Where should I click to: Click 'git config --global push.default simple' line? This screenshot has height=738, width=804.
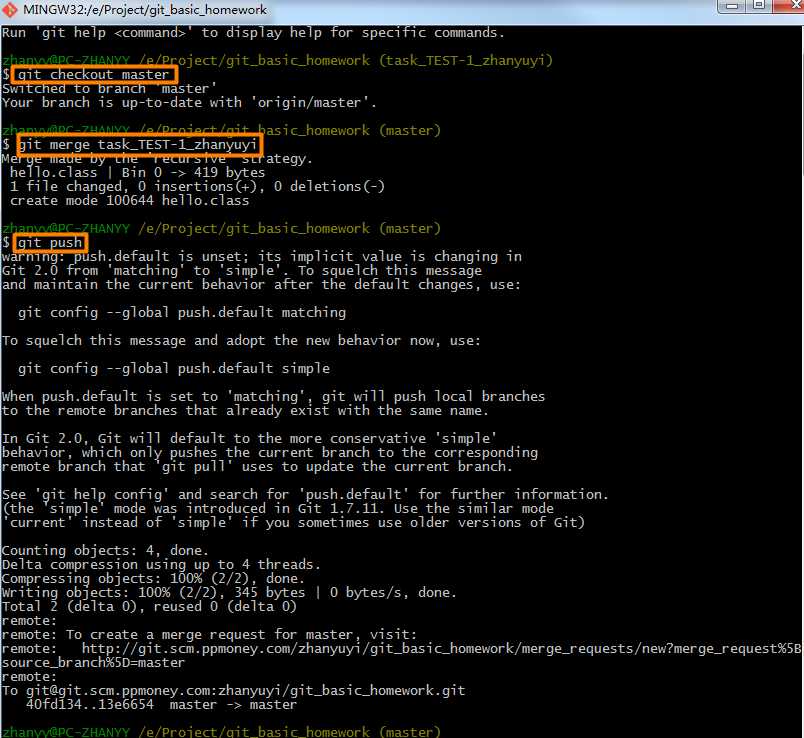[174, 368]
